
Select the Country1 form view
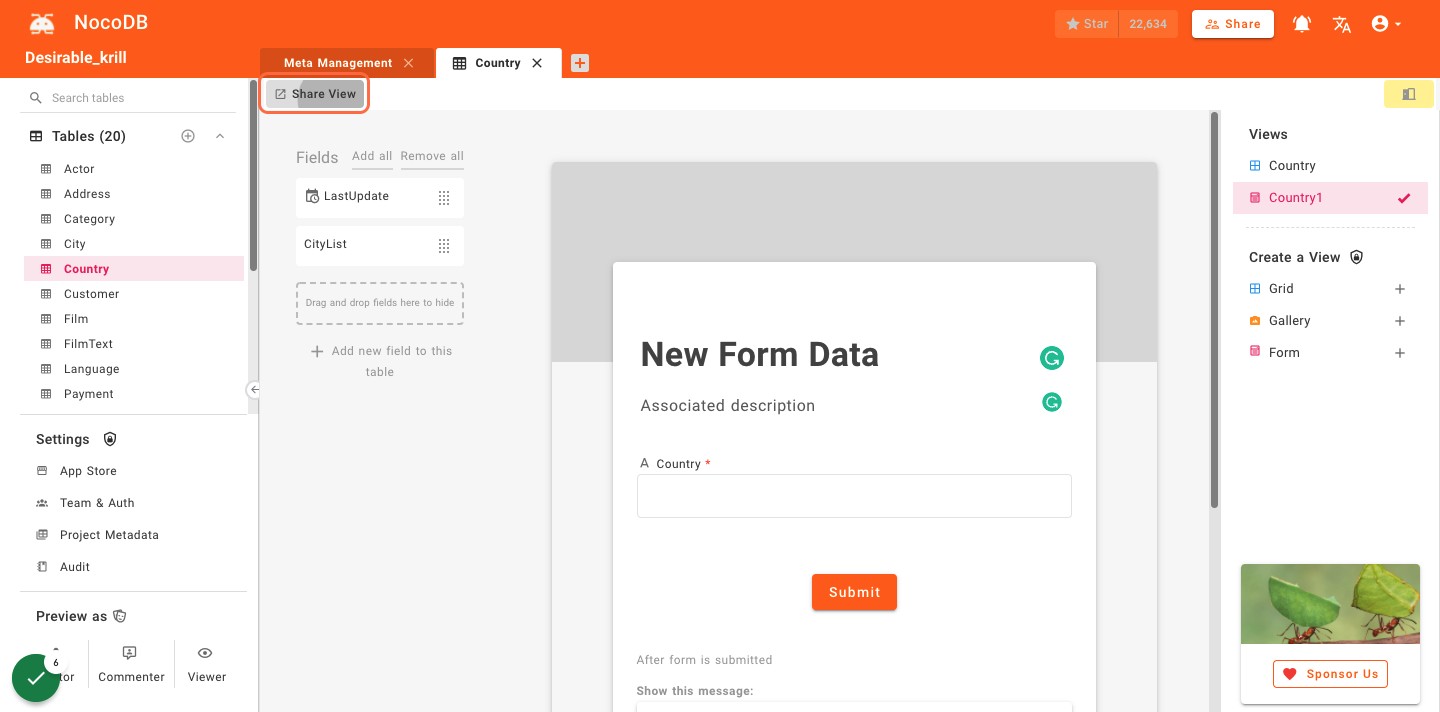pos(1330,198)
